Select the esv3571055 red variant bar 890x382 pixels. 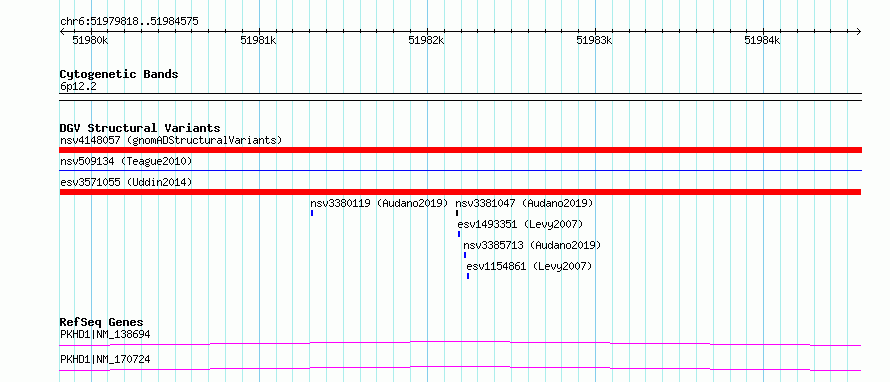tap(460, 192)
